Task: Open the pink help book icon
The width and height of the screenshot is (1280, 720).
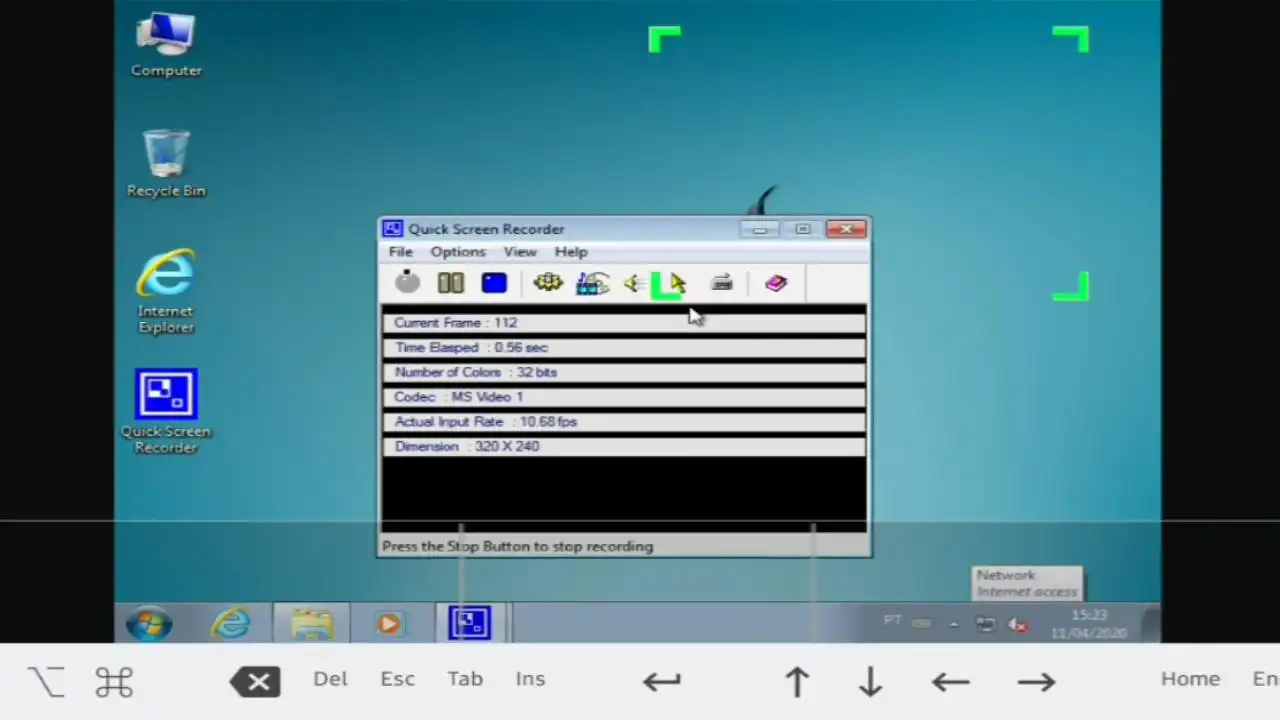Action: coord(776,284)
